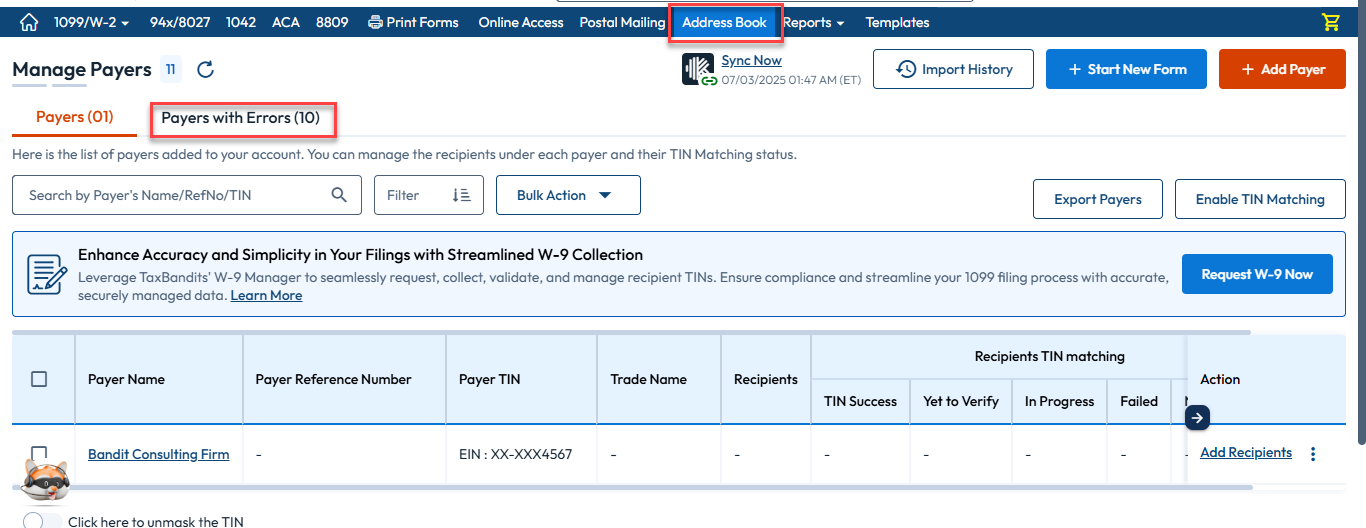Expand the 1099/W-2 dropdown menu

(91, 22)
